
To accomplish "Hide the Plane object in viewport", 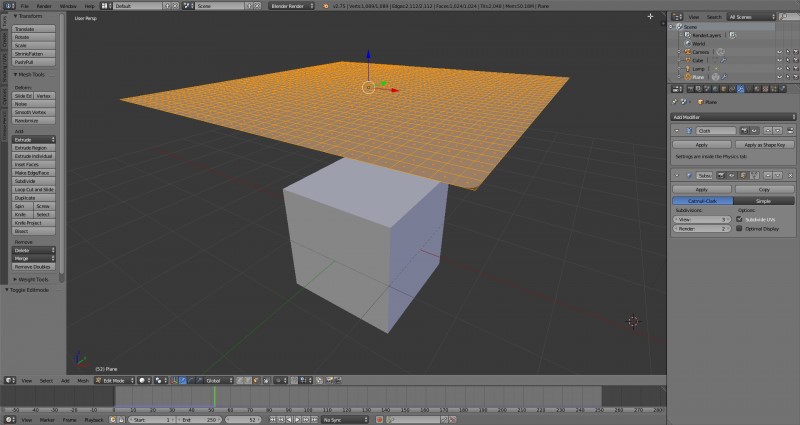I will 779,77.
